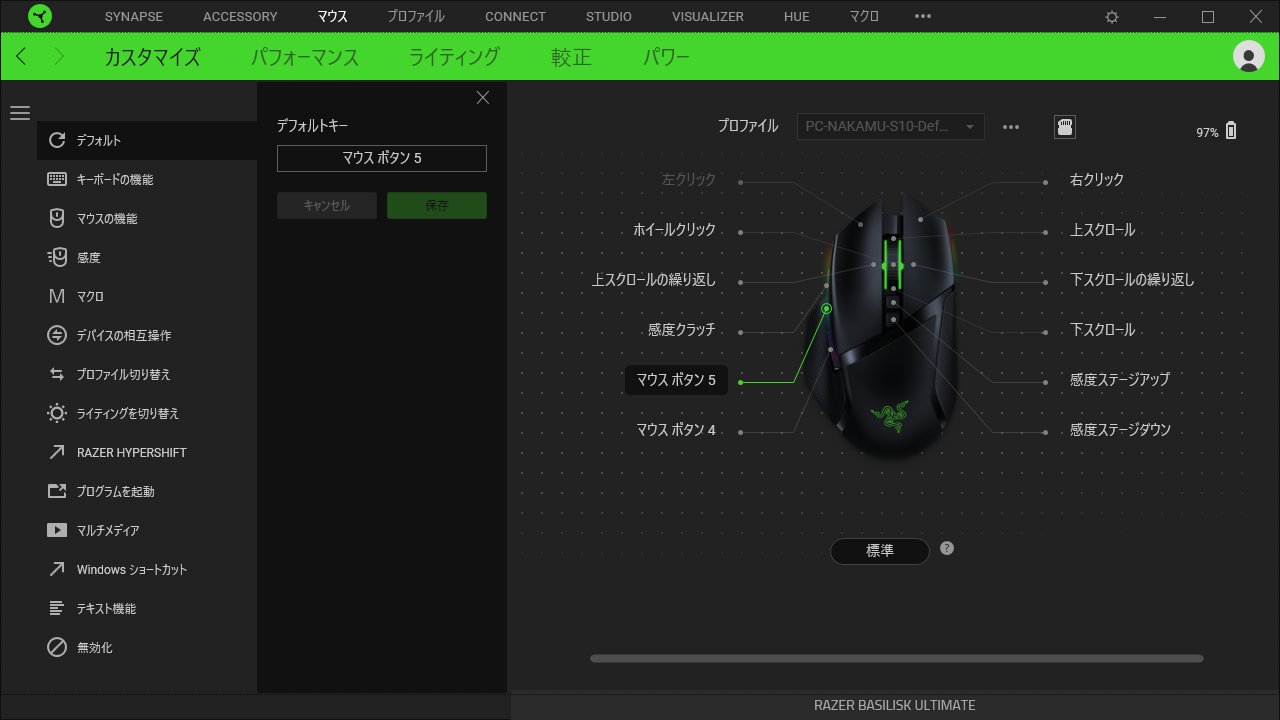Show more top-menu tabs via ellipsis
Screen dimensions: 1280x720
coord(923,16)
